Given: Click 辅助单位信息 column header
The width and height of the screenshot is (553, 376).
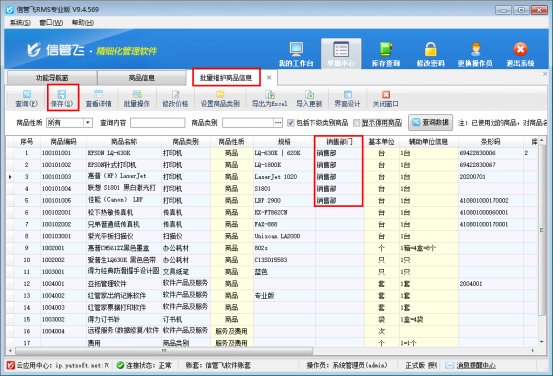Looking at the screenshot, I should tap(428, 141).
